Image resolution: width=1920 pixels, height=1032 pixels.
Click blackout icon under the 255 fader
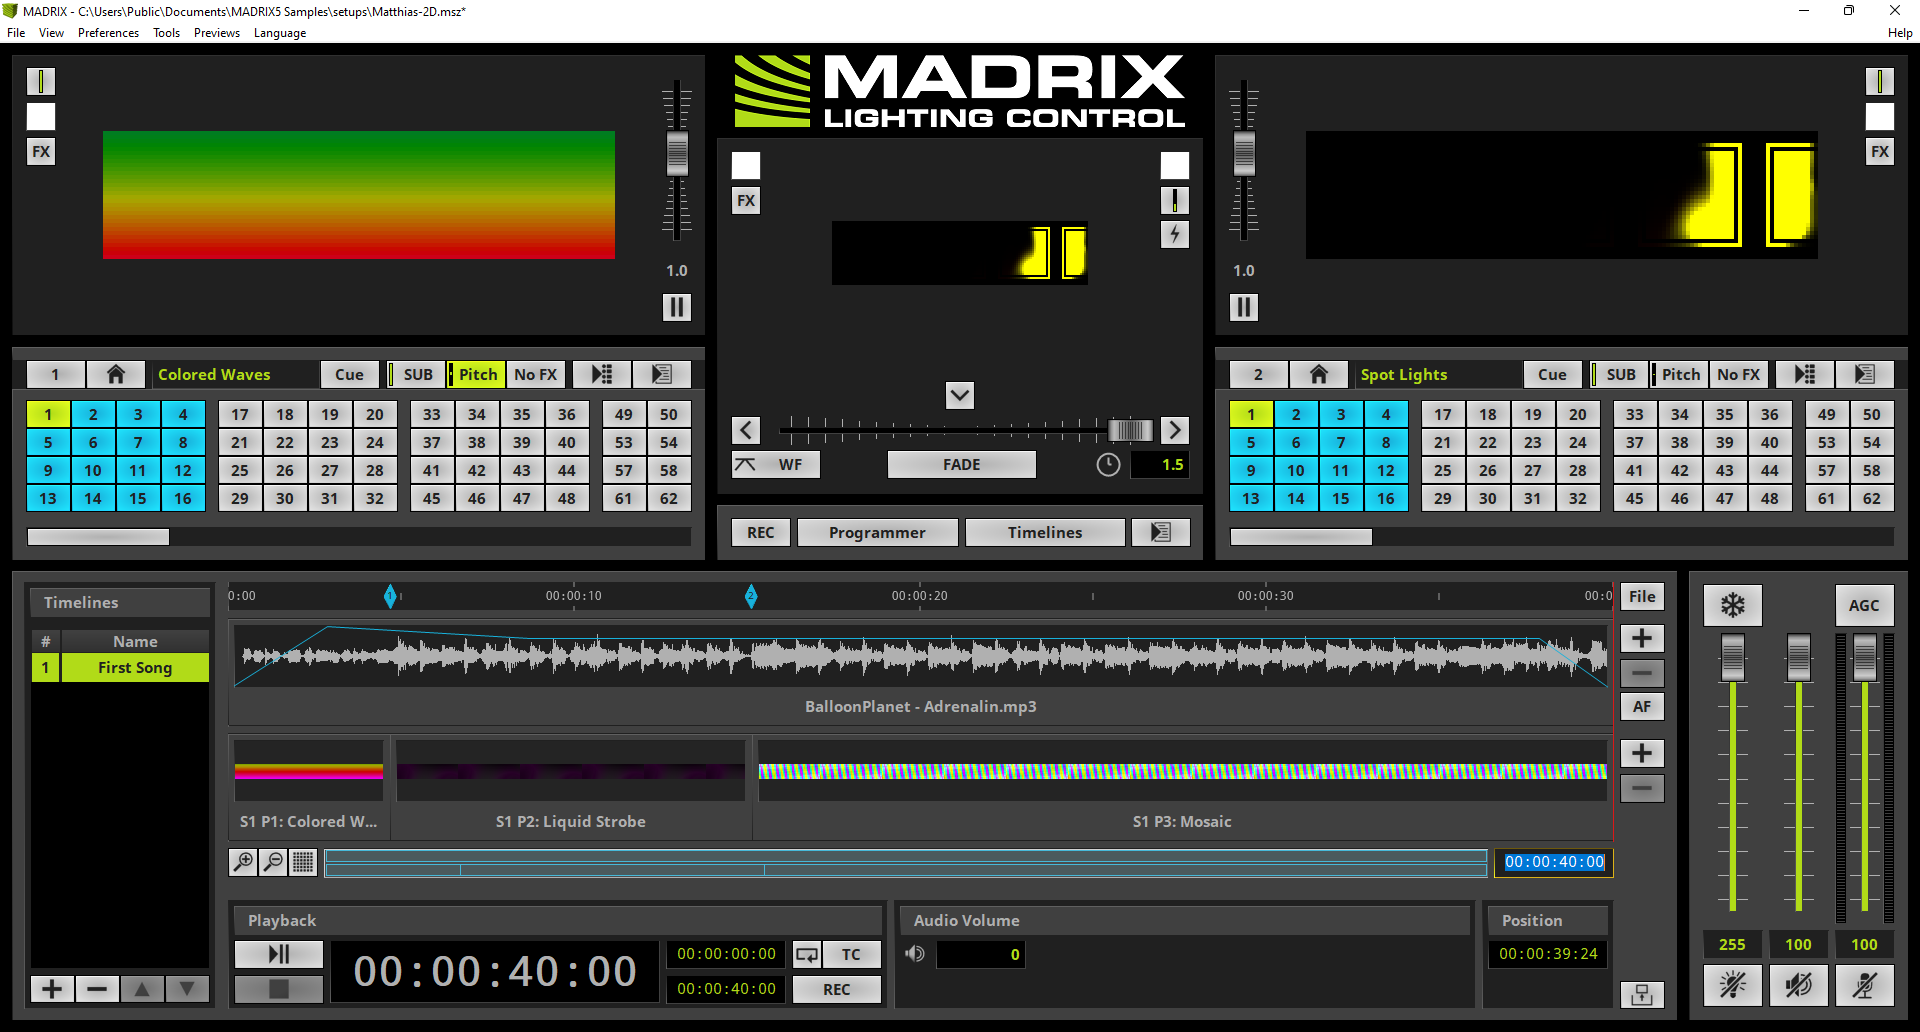click(x=1733, y=985)
